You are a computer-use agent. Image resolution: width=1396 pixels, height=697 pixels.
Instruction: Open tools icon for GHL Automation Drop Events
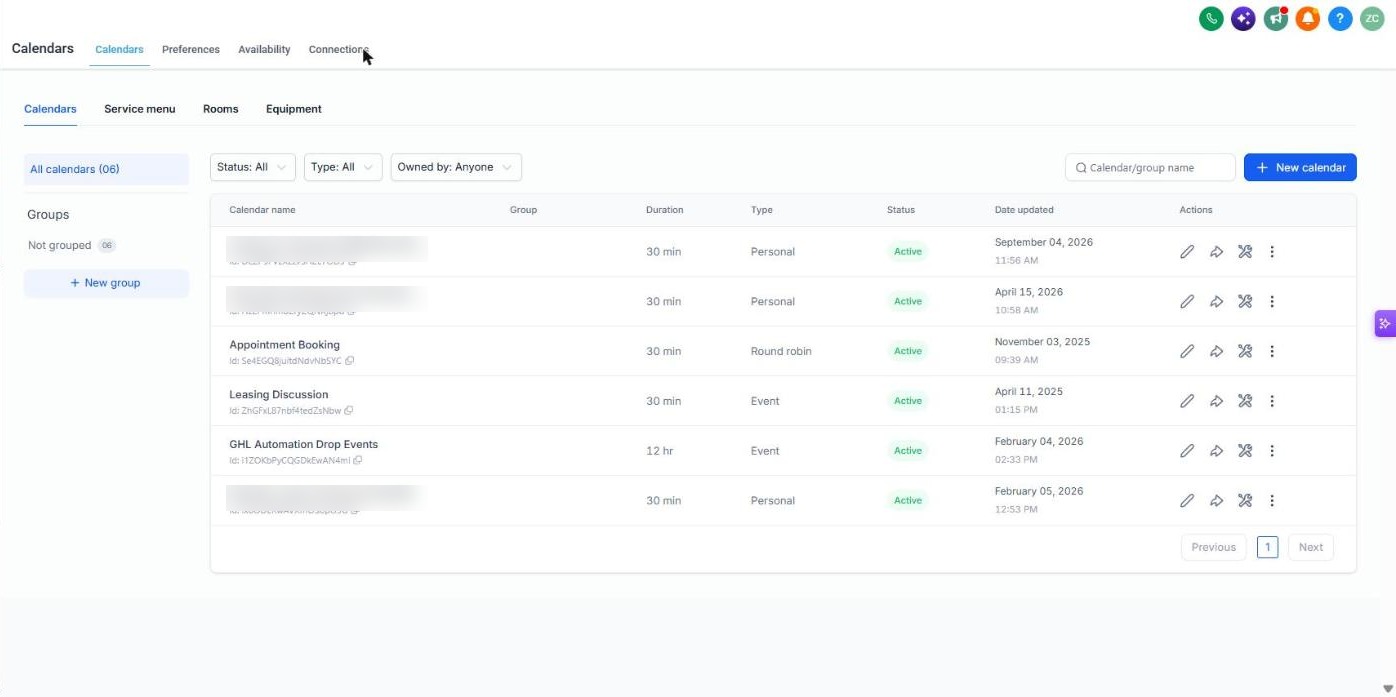[x=1245, y=451]
